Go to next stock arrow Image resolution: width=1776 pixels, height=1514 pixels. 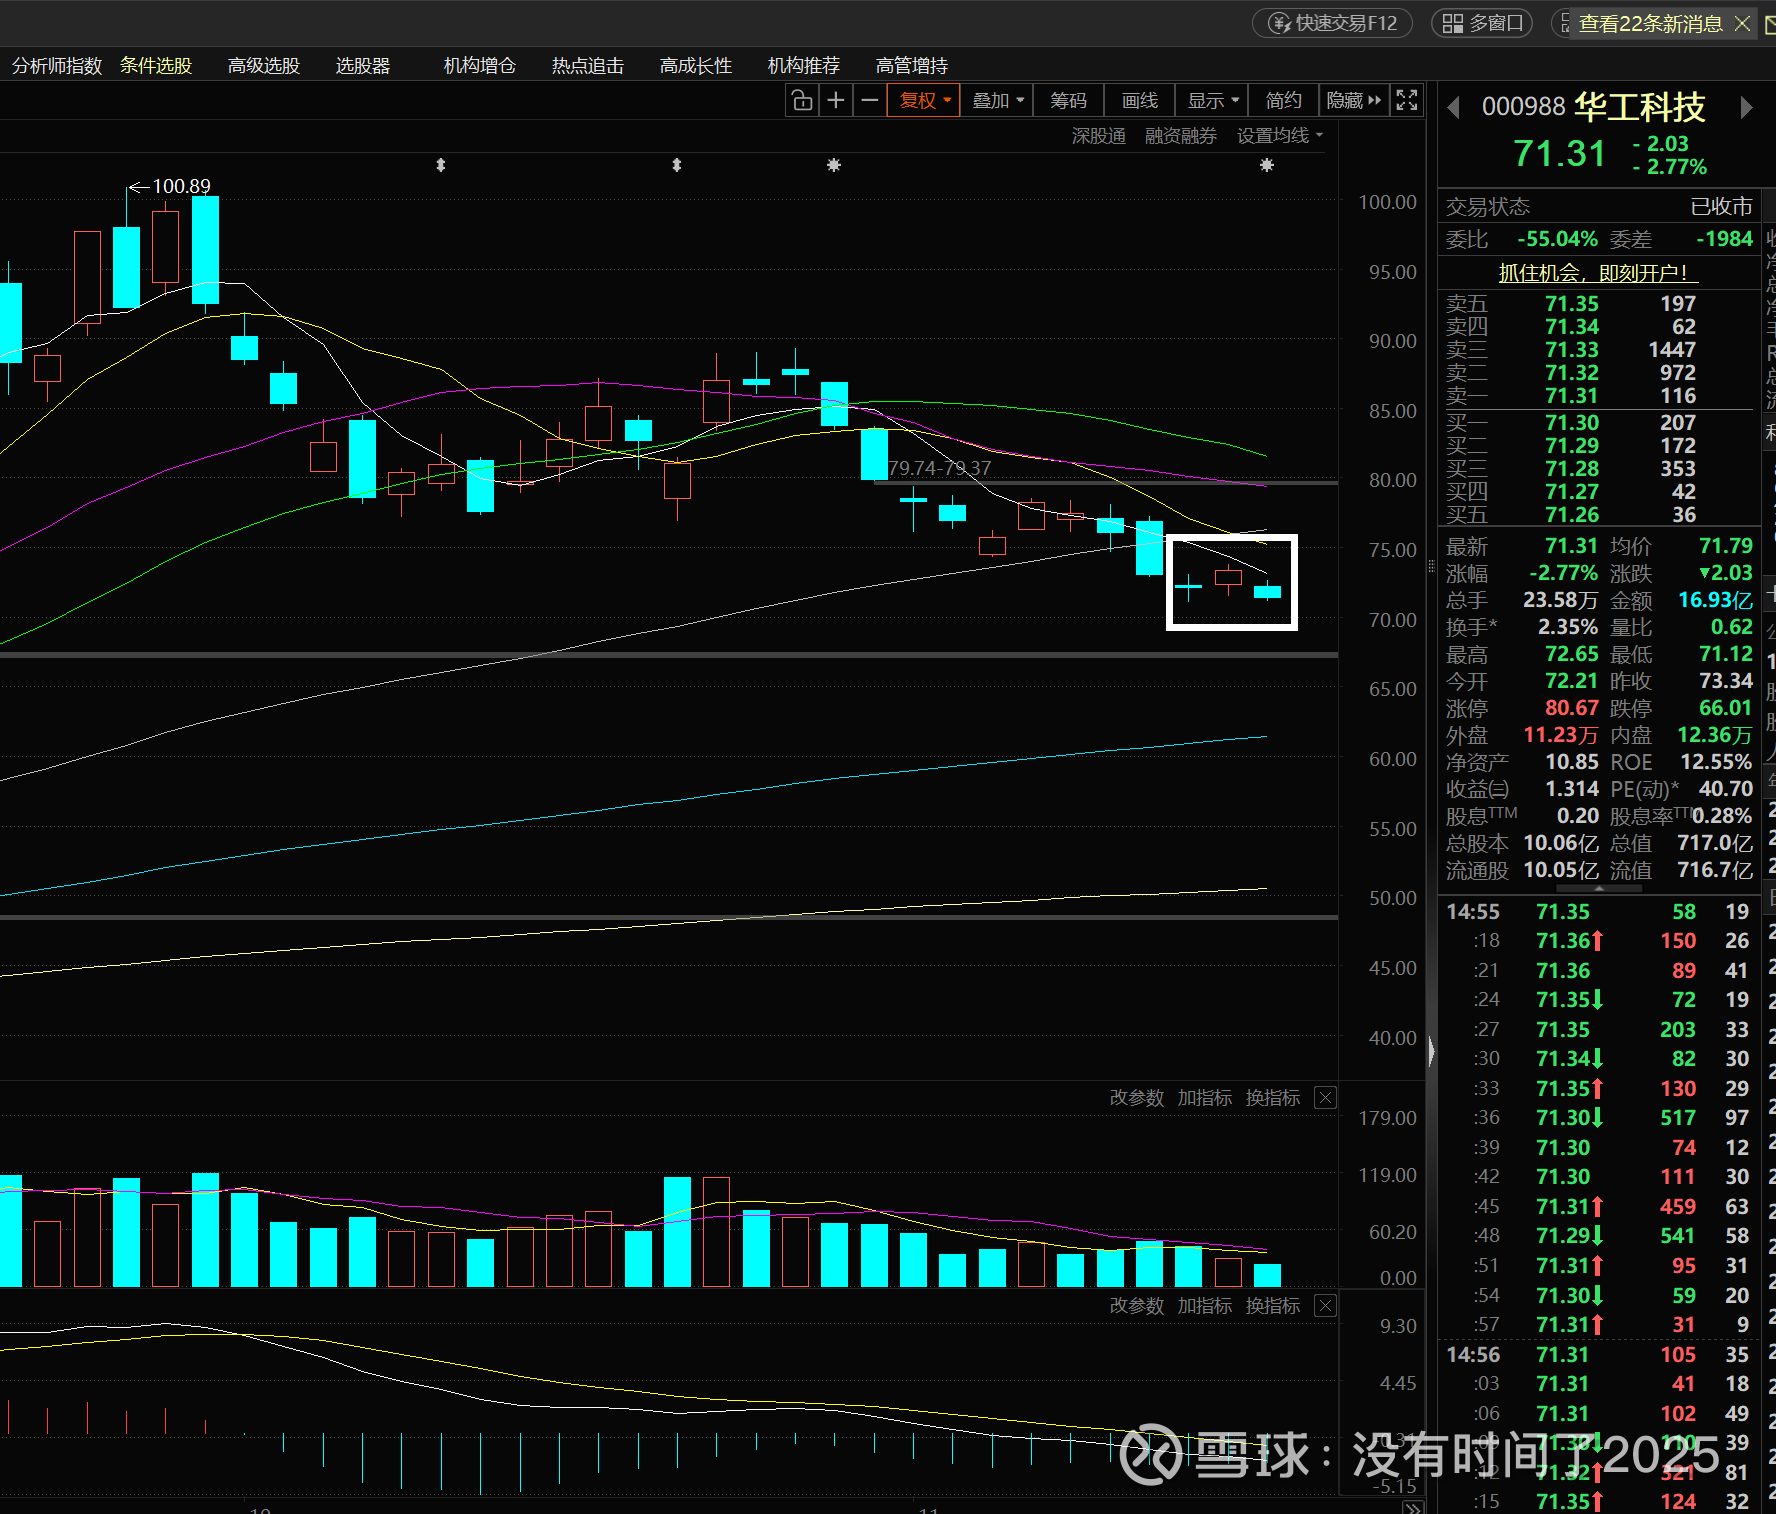1746,107
